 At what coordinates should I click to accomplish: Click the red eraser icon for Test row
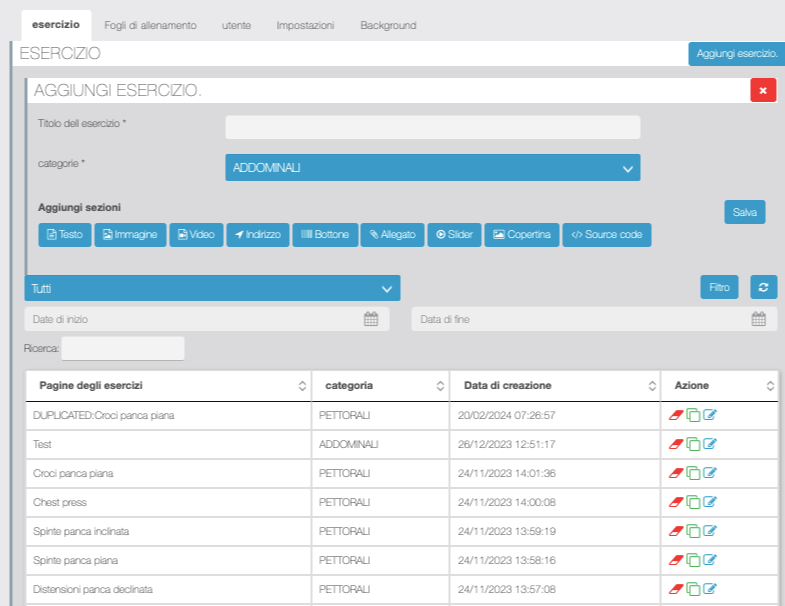(675, 444)
